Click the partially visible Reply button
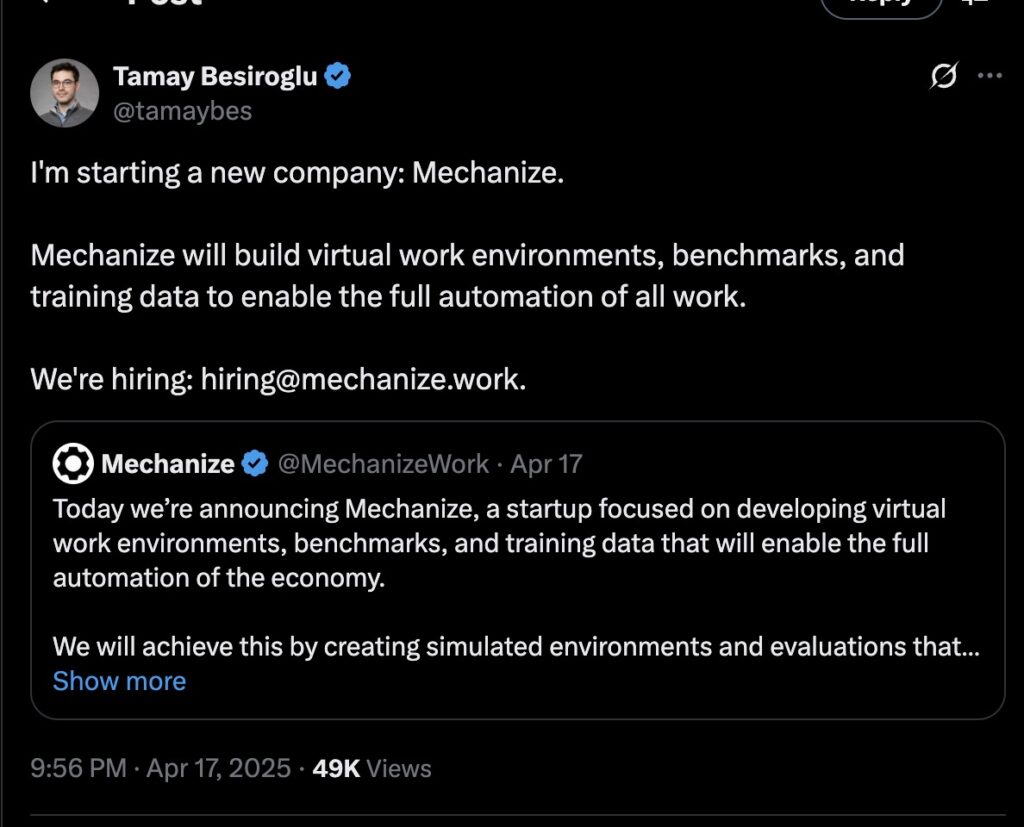The width and height of the screenshot is (1024, 827). point(881,7)
